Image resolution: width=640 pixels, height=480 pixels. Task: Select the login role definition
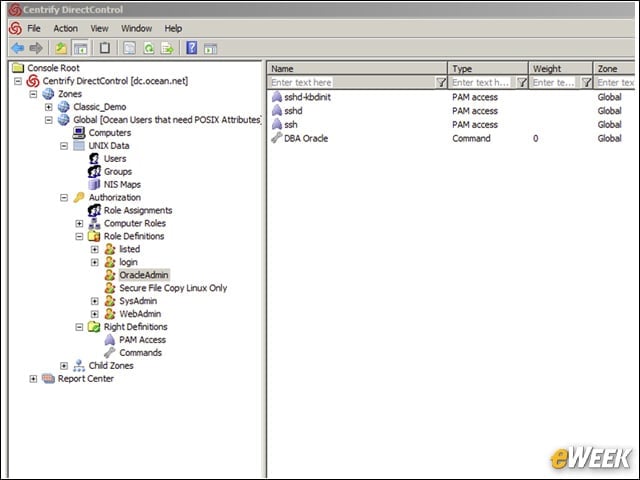tap(128, 262)
